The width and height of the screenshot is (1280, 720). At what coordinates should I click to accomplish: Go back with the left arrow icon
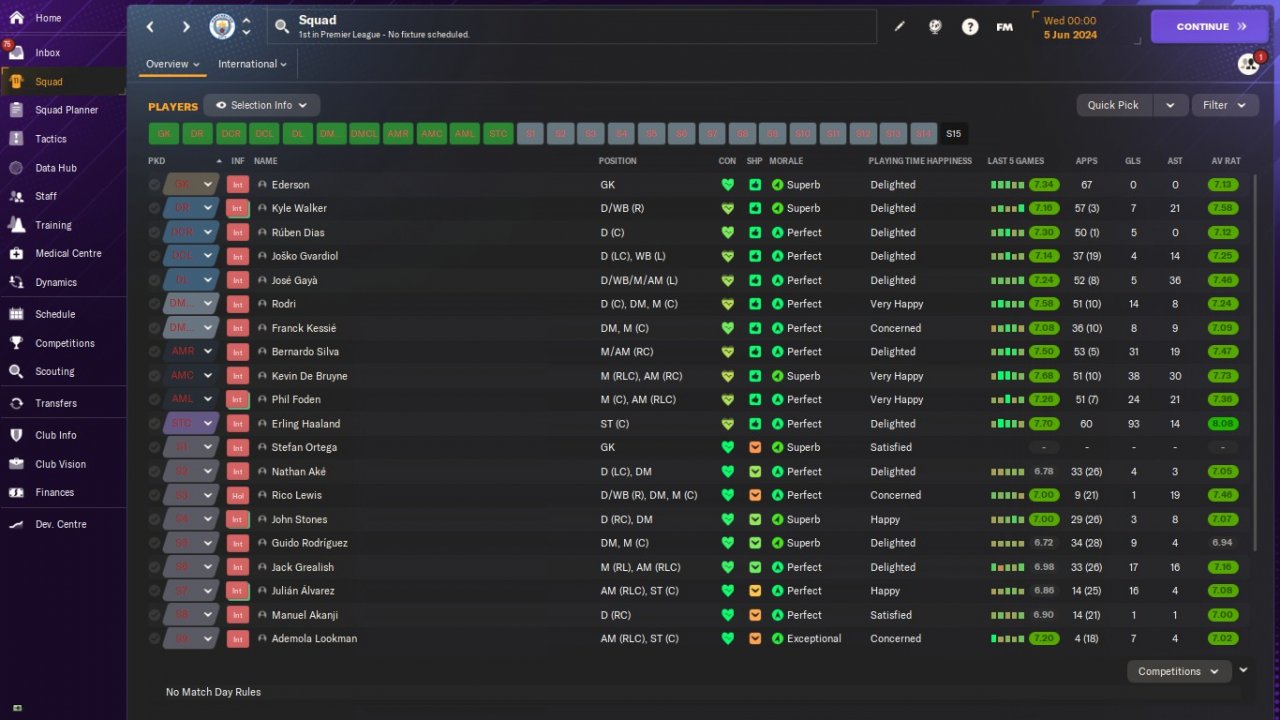(x=151, y=27)
